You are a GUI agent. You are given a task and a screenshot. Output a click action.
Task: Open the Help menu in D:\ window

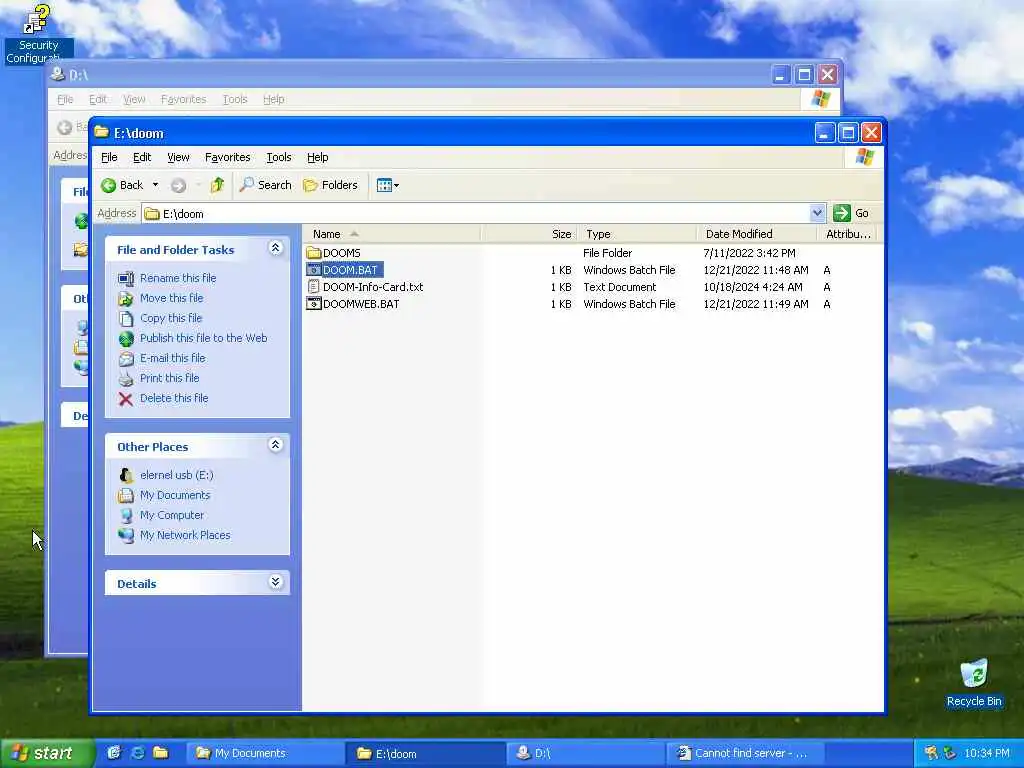tap(274, 99)
